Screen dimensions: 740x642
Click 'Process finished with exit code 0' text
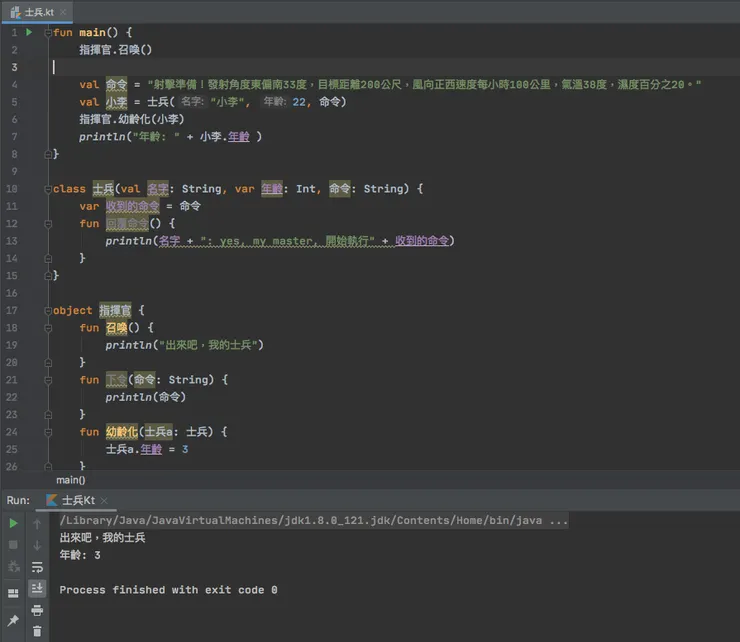pyautogui.click(x=168, y=590)
